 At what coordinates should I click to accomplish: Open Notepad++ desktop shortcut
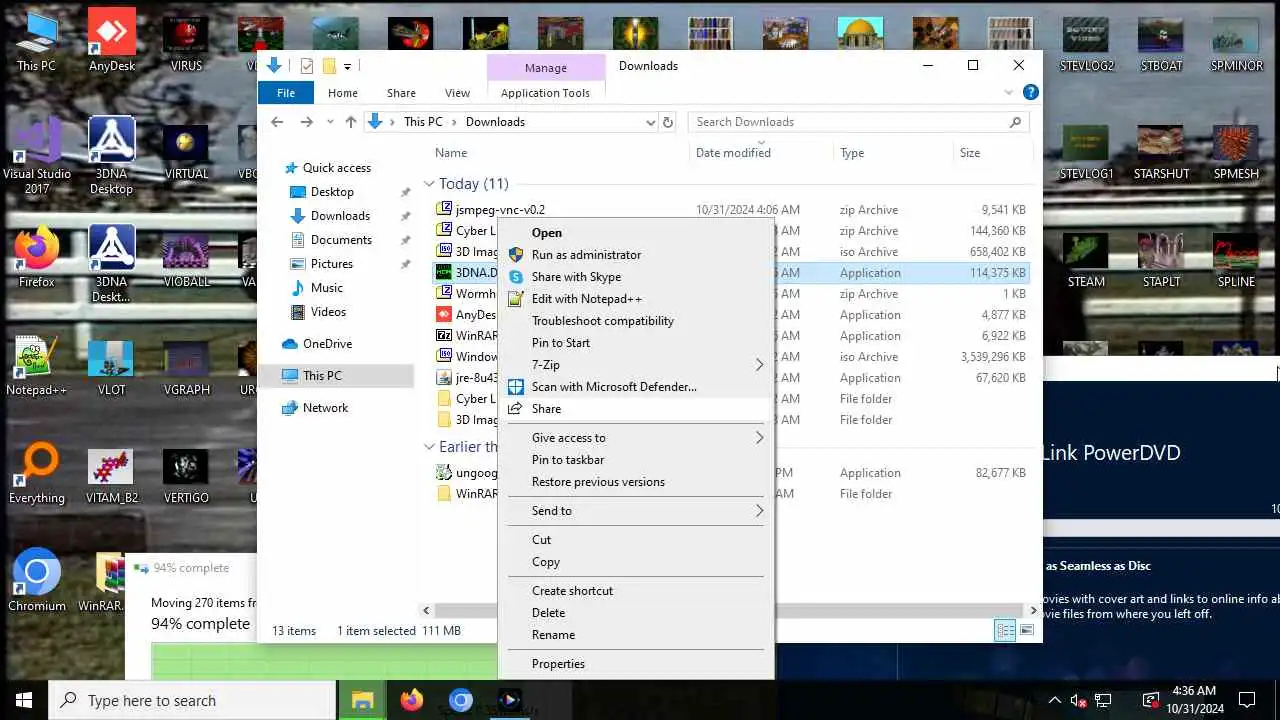pos(36,365)
